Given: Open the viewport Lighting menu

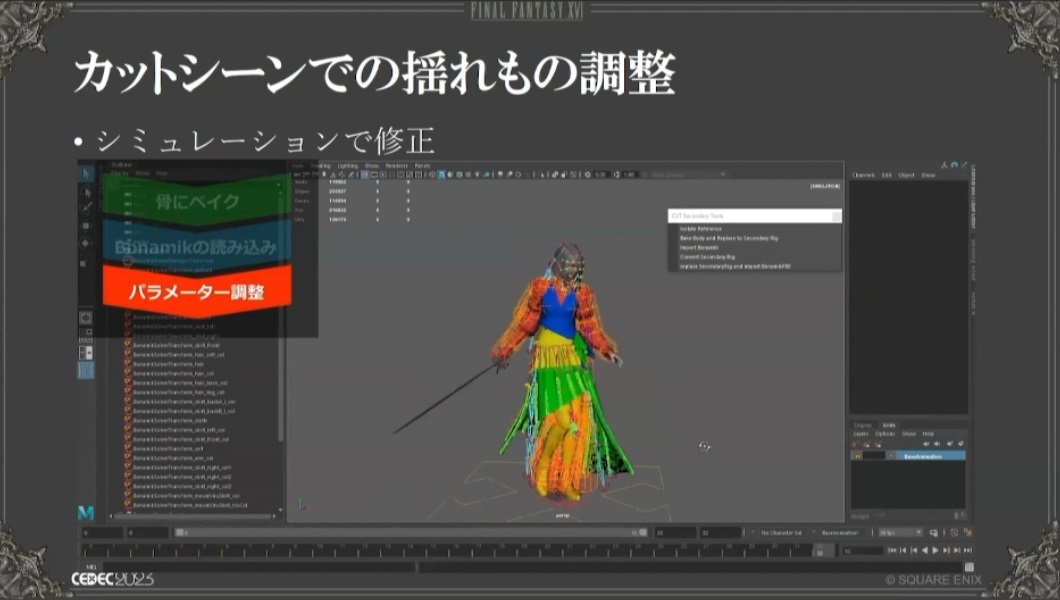Looking at the screenshot, I should (347, 166).
